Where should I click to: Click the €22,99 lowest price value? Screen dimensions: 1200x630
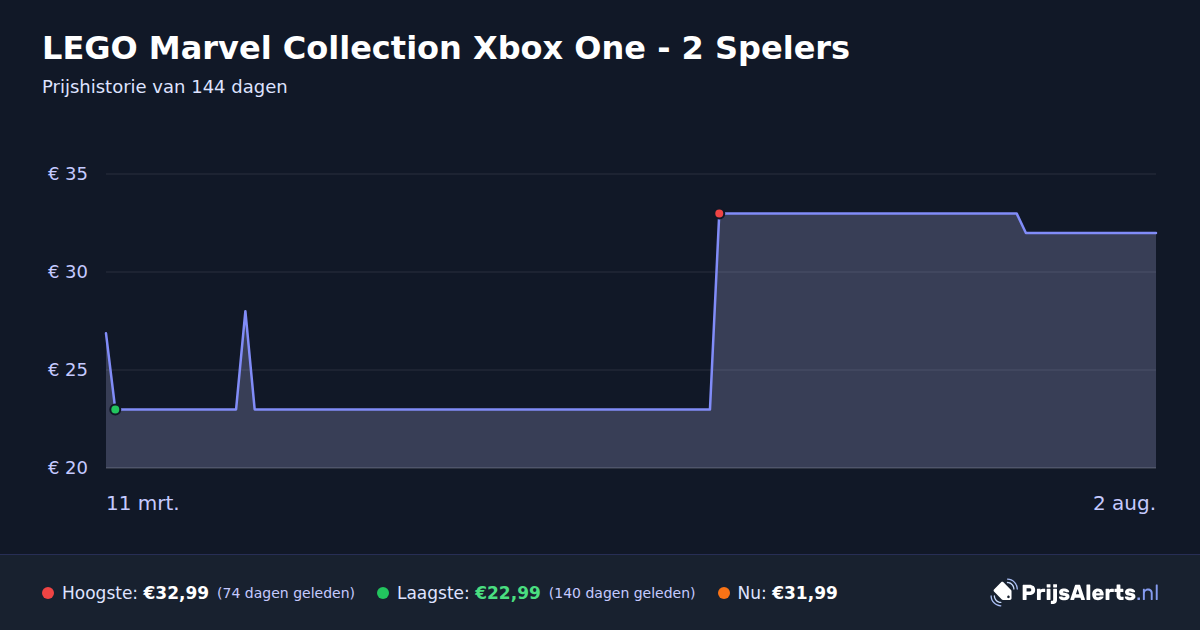507,593
